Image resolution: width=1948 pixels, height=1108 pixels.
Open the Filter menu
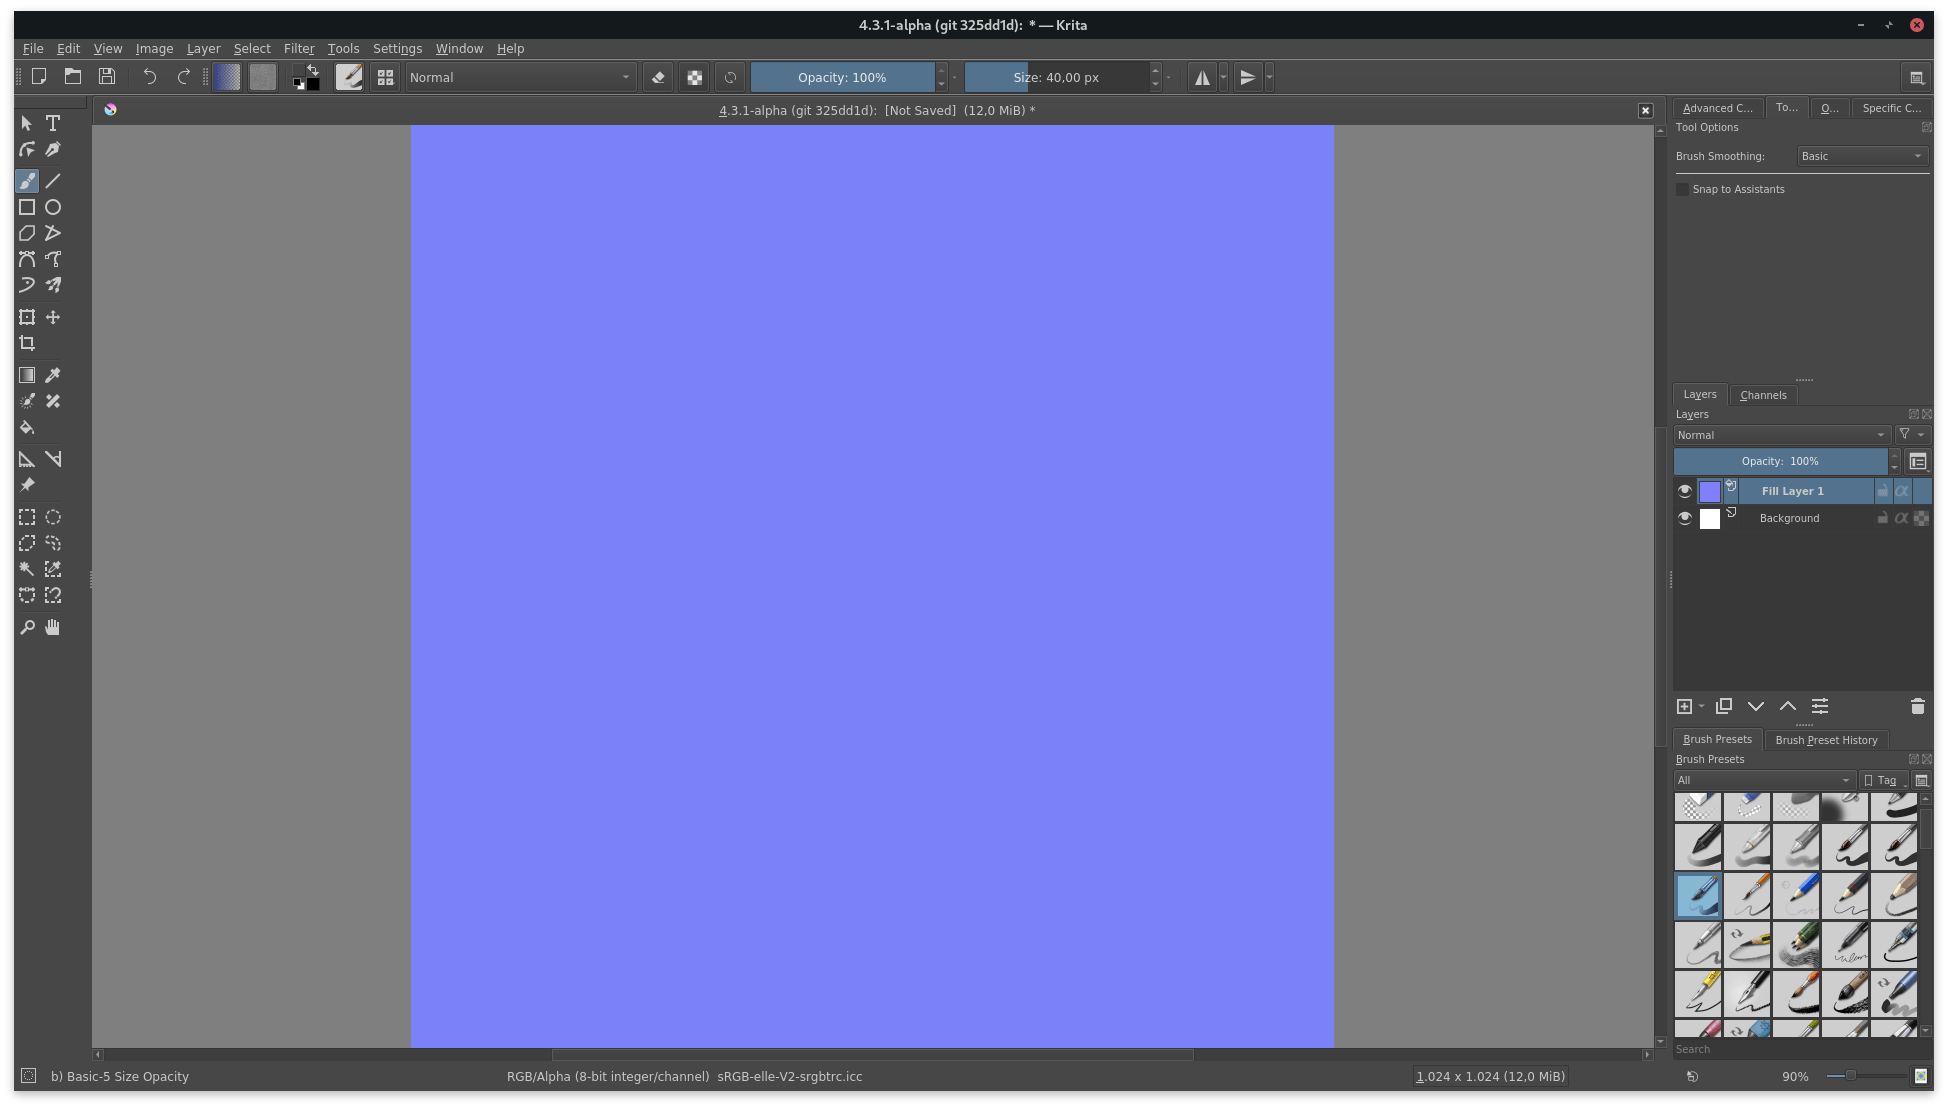296,48
